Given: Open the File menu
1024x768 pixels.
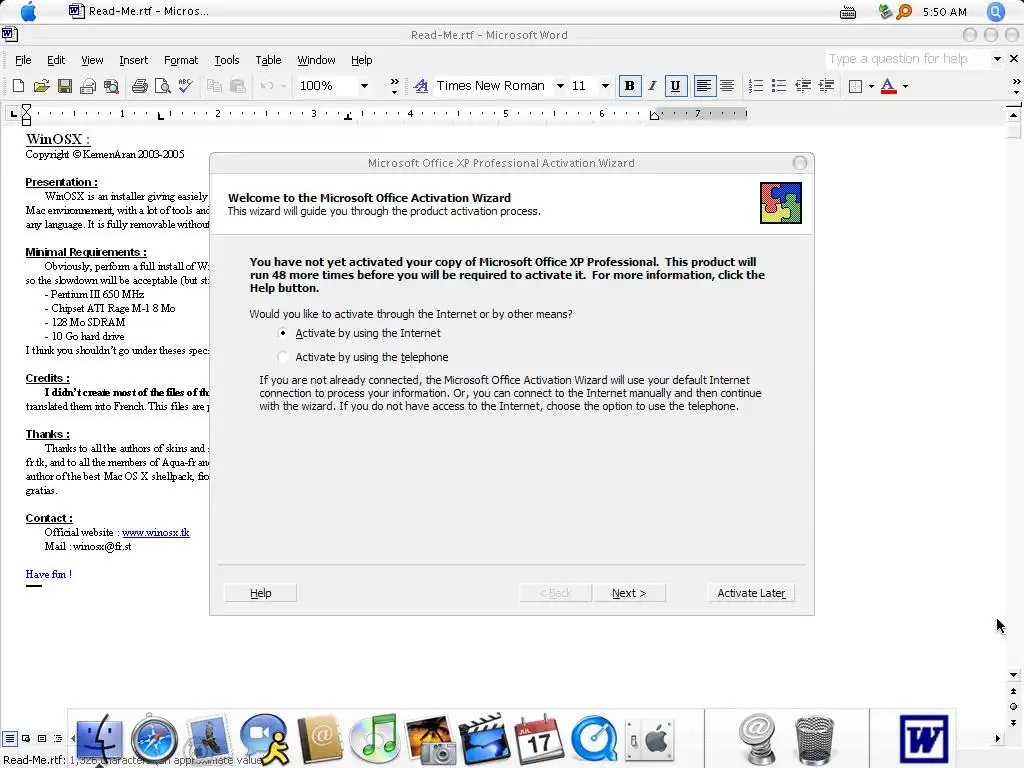Looking at the screenshot, I should pyautogui.click(x=23, y=60).
